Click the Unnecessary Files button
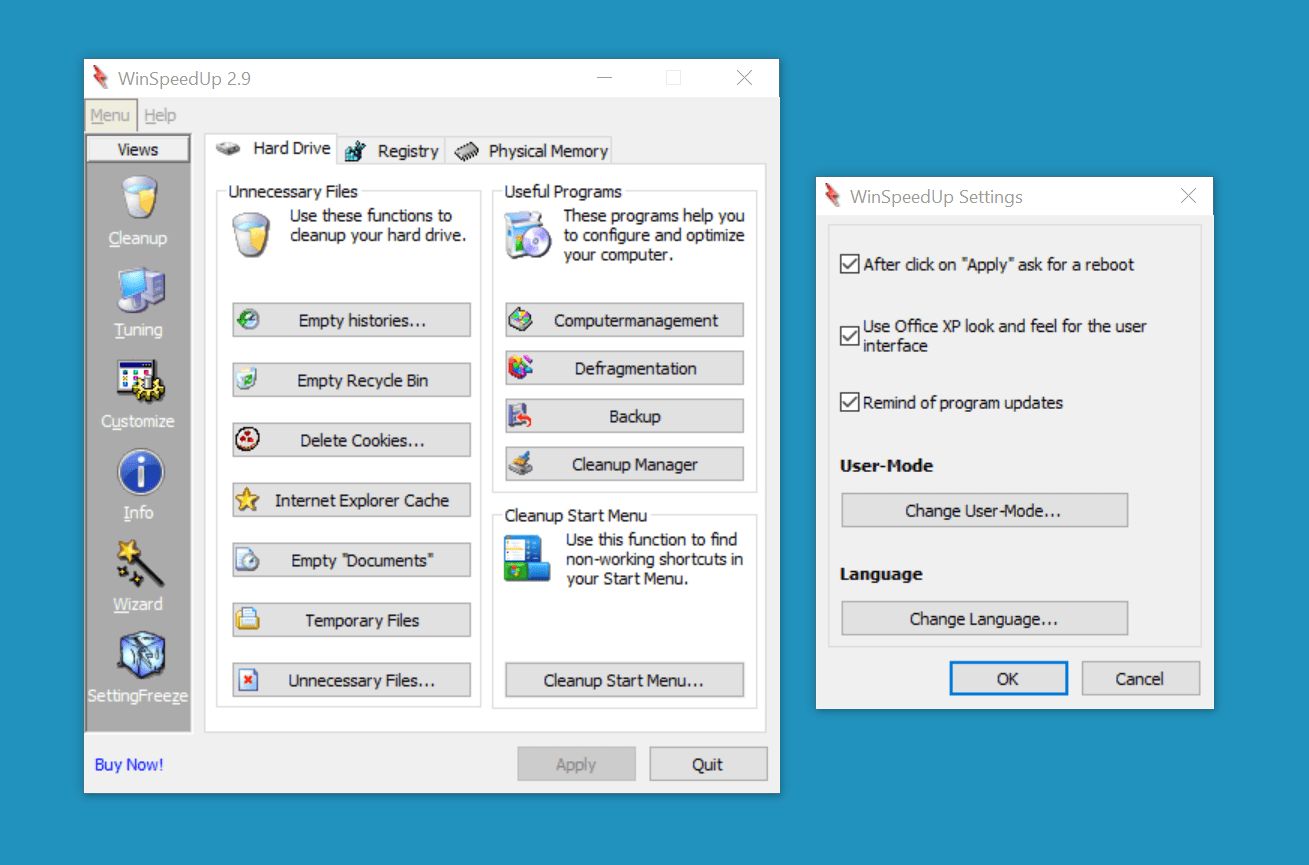This screenshot has width=1309, height=865. 352,680
